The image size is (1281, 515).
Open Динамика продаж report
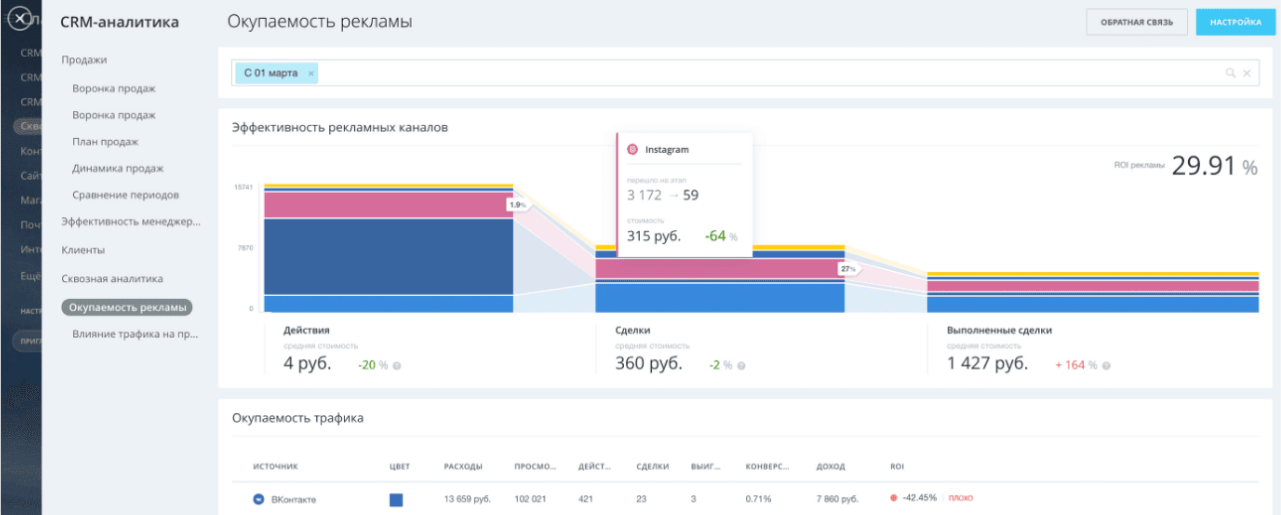(x=117, y=168)
